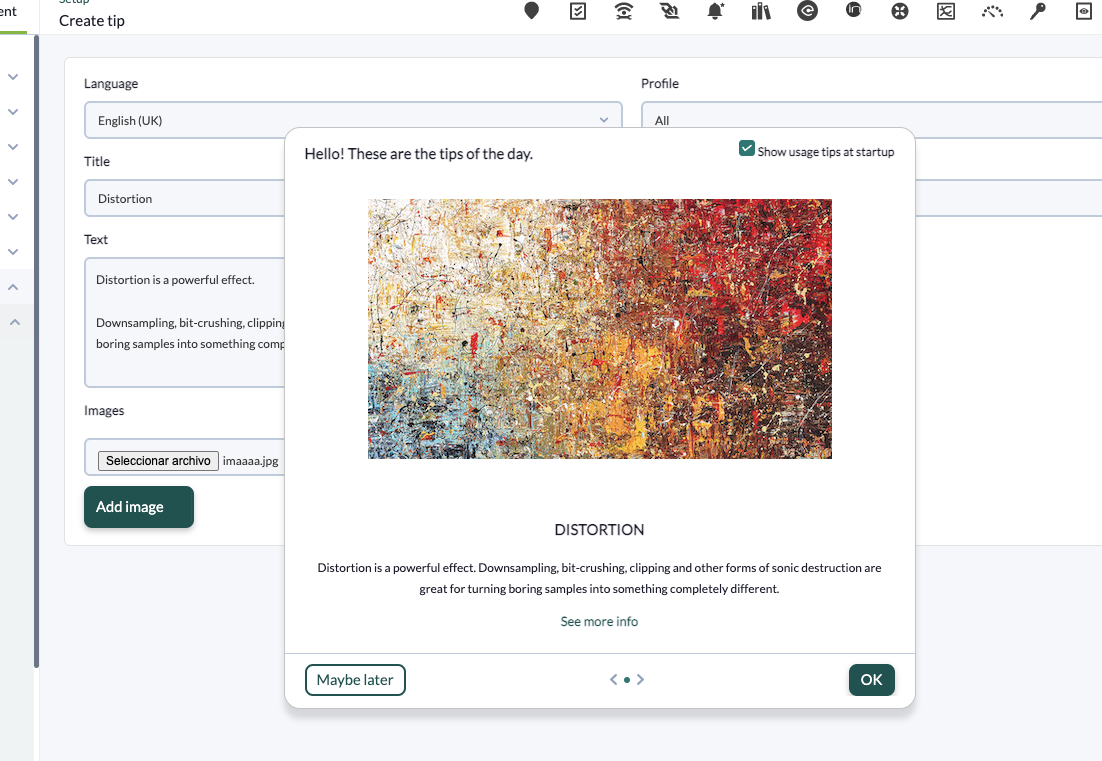Click the map pin icon in header
The height and width of the screenshot is (761, 1102).
click(x=531, y=11)
